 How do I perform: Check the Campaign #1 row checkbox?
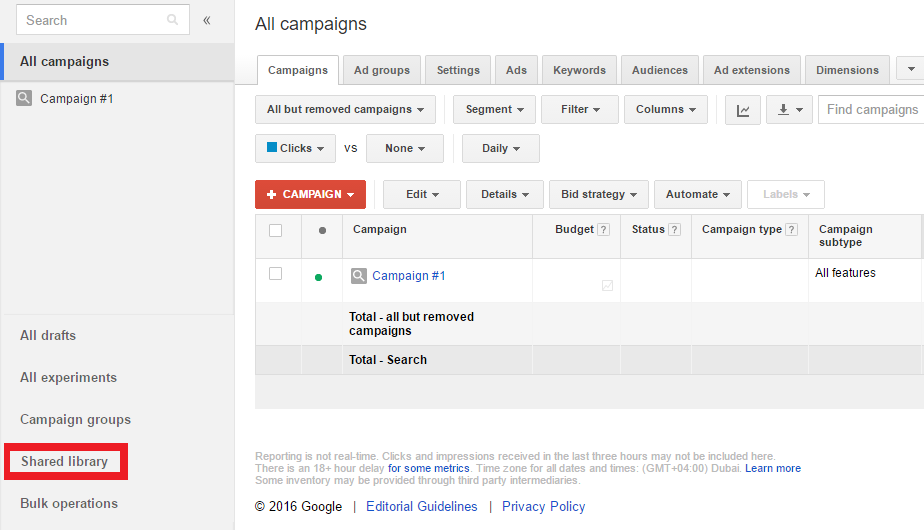[x=276, y=274]
